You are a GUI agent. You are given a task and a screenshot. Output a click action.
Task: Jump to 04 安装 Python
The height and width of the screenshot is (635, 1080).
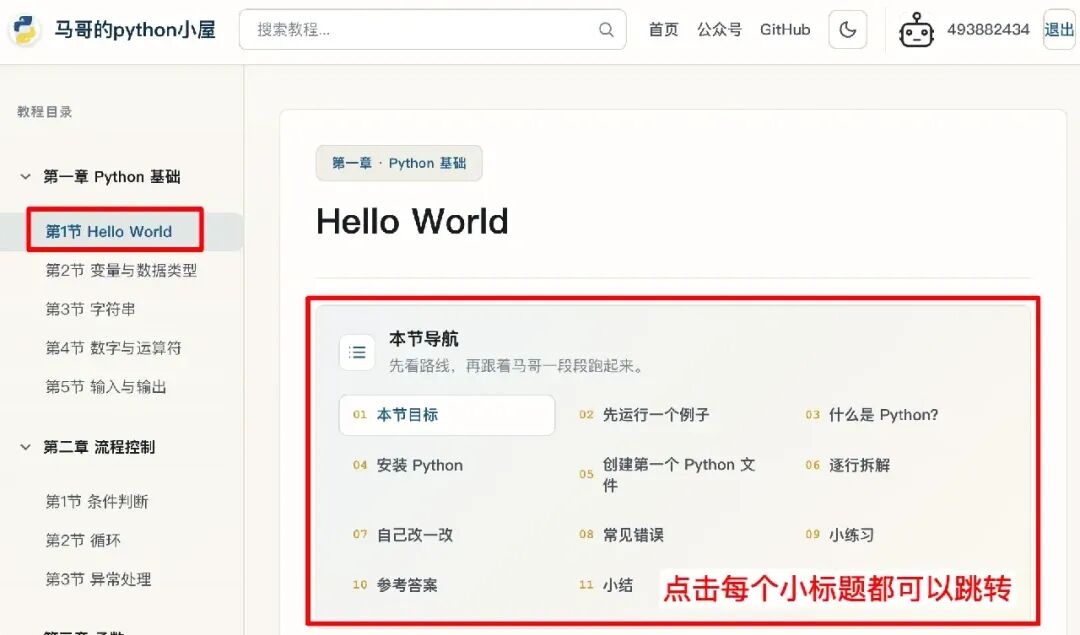click(408, 466)
